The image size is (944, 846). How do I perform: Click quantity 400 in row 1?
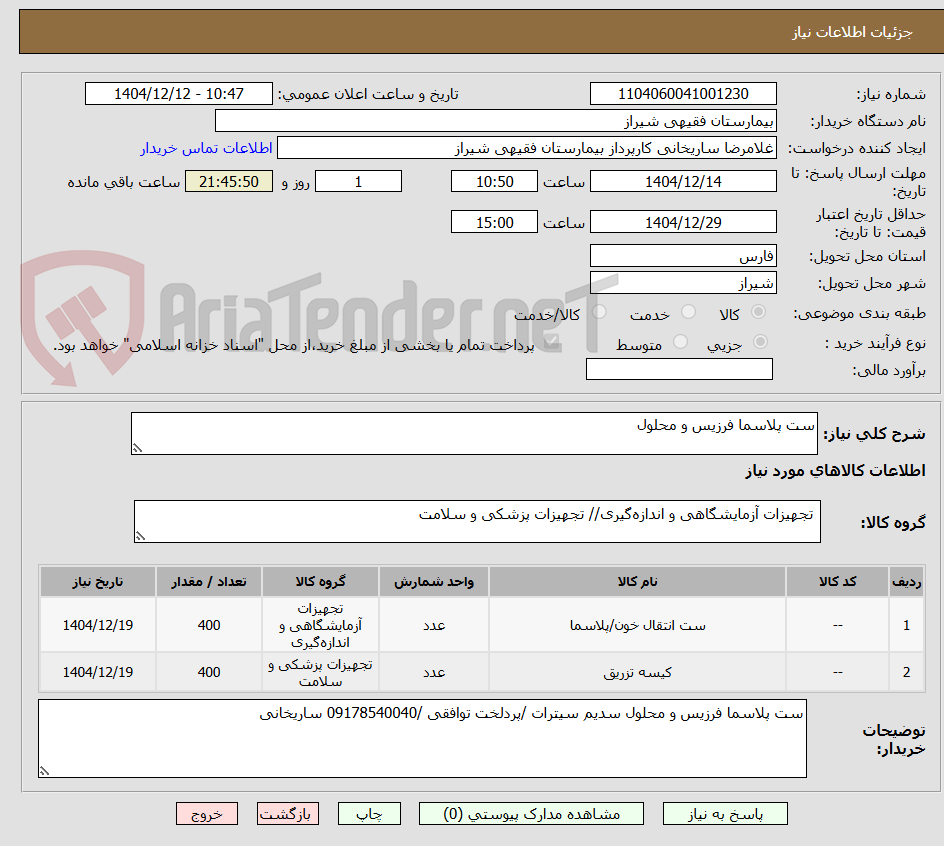[209, 626]
